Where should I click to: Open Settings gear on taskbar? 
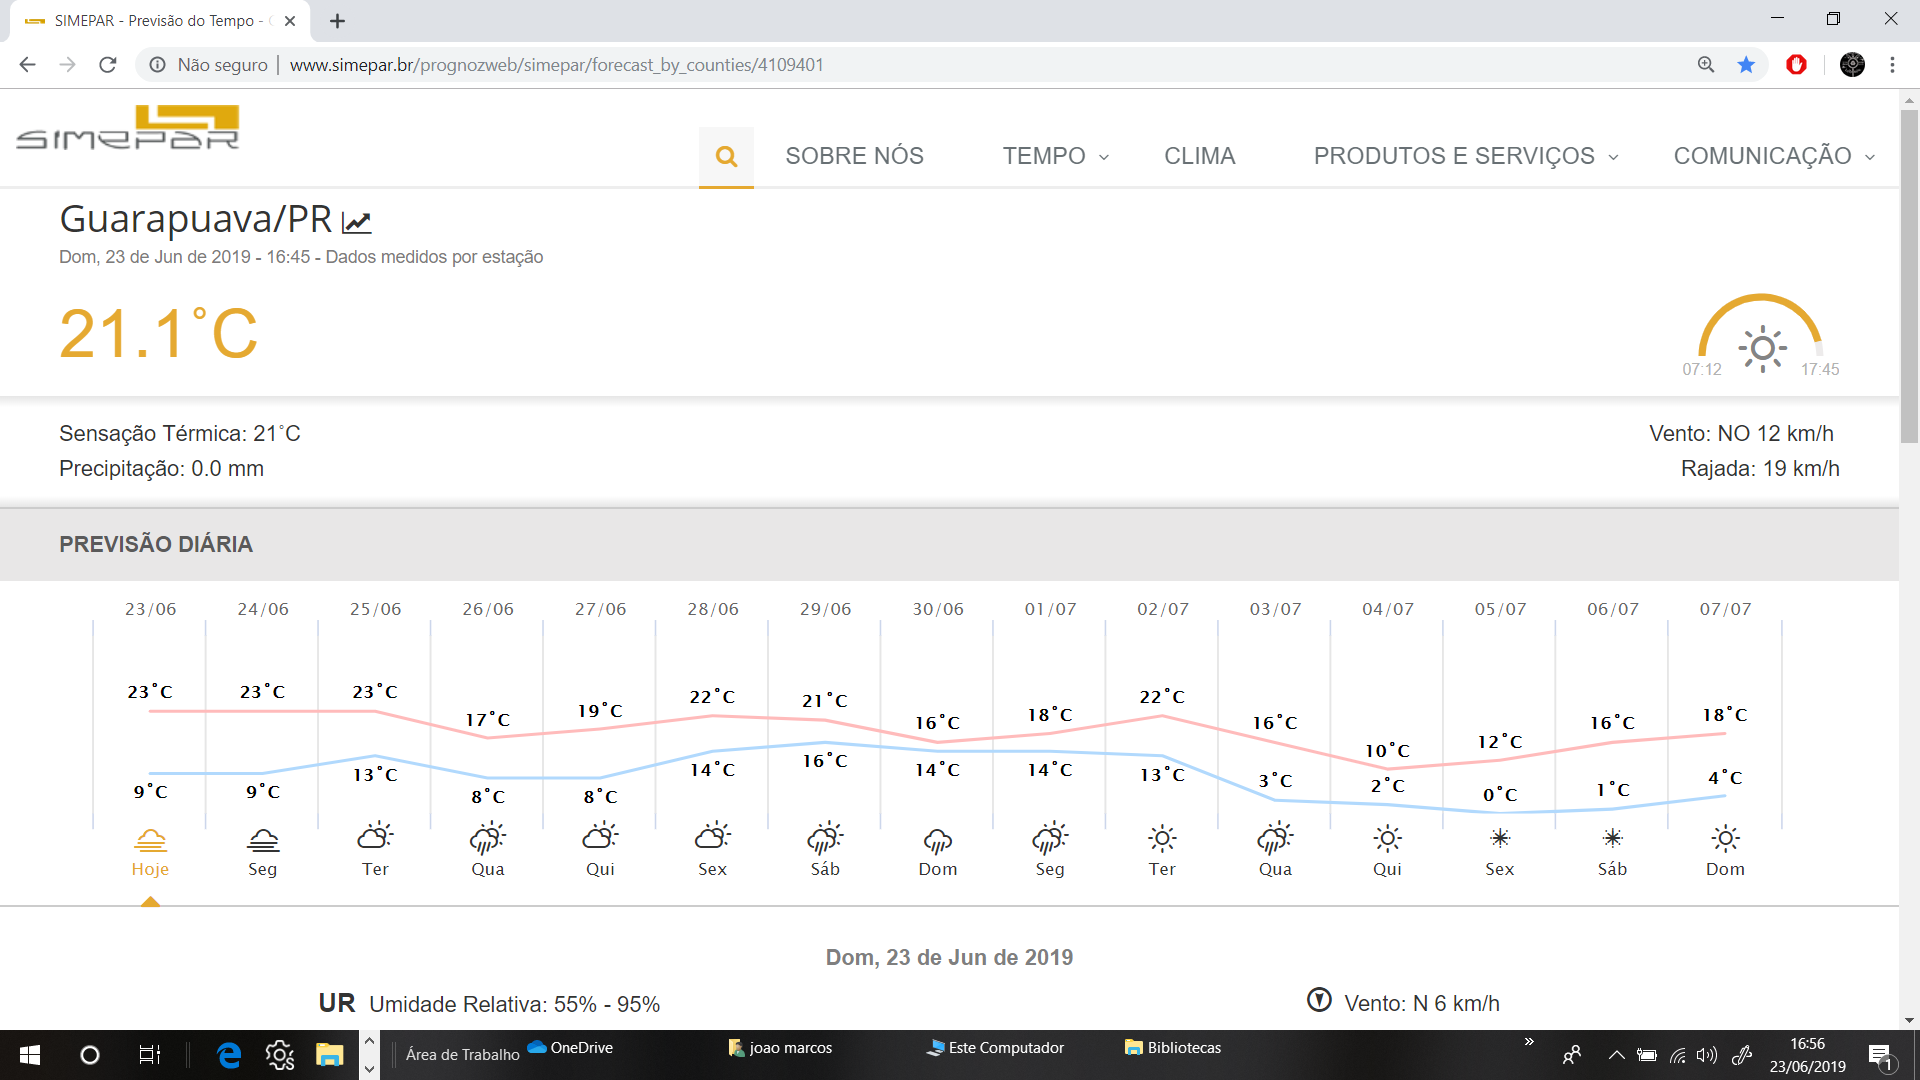[x=280, y=1055]
